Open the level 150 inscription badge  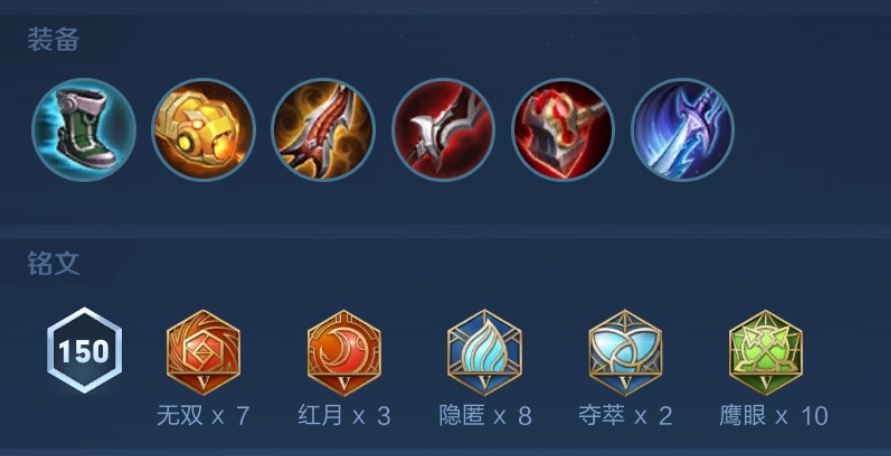pyautogui.click(x=84, y=350)
